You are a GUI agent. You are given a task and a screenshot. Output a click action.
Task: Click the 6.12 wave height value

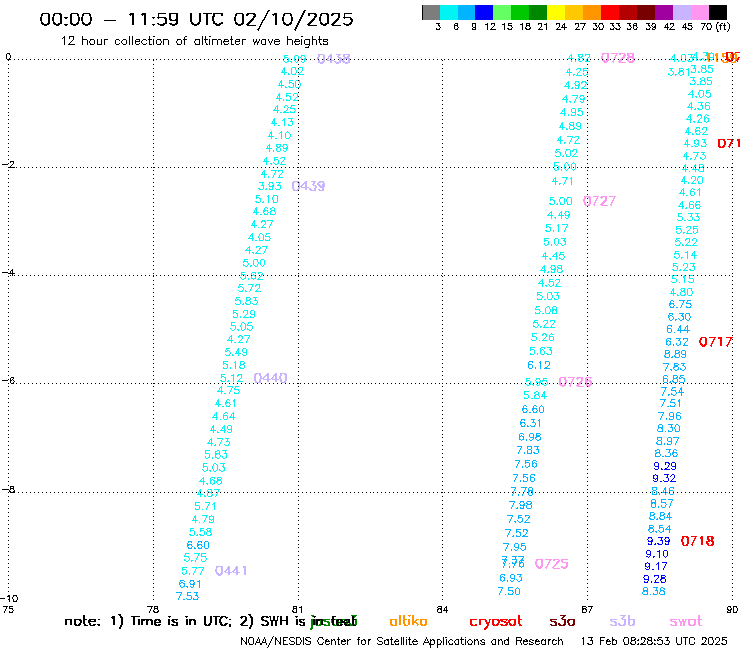[538, 365]
